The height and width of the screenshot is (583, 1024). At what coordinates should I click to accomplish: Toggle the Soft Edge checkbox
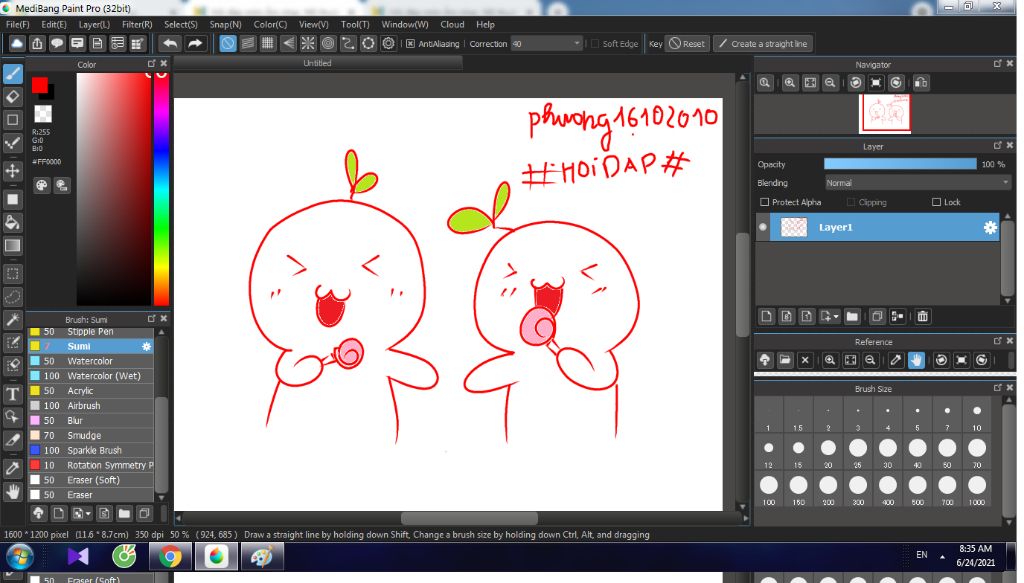tap(594, 44)
